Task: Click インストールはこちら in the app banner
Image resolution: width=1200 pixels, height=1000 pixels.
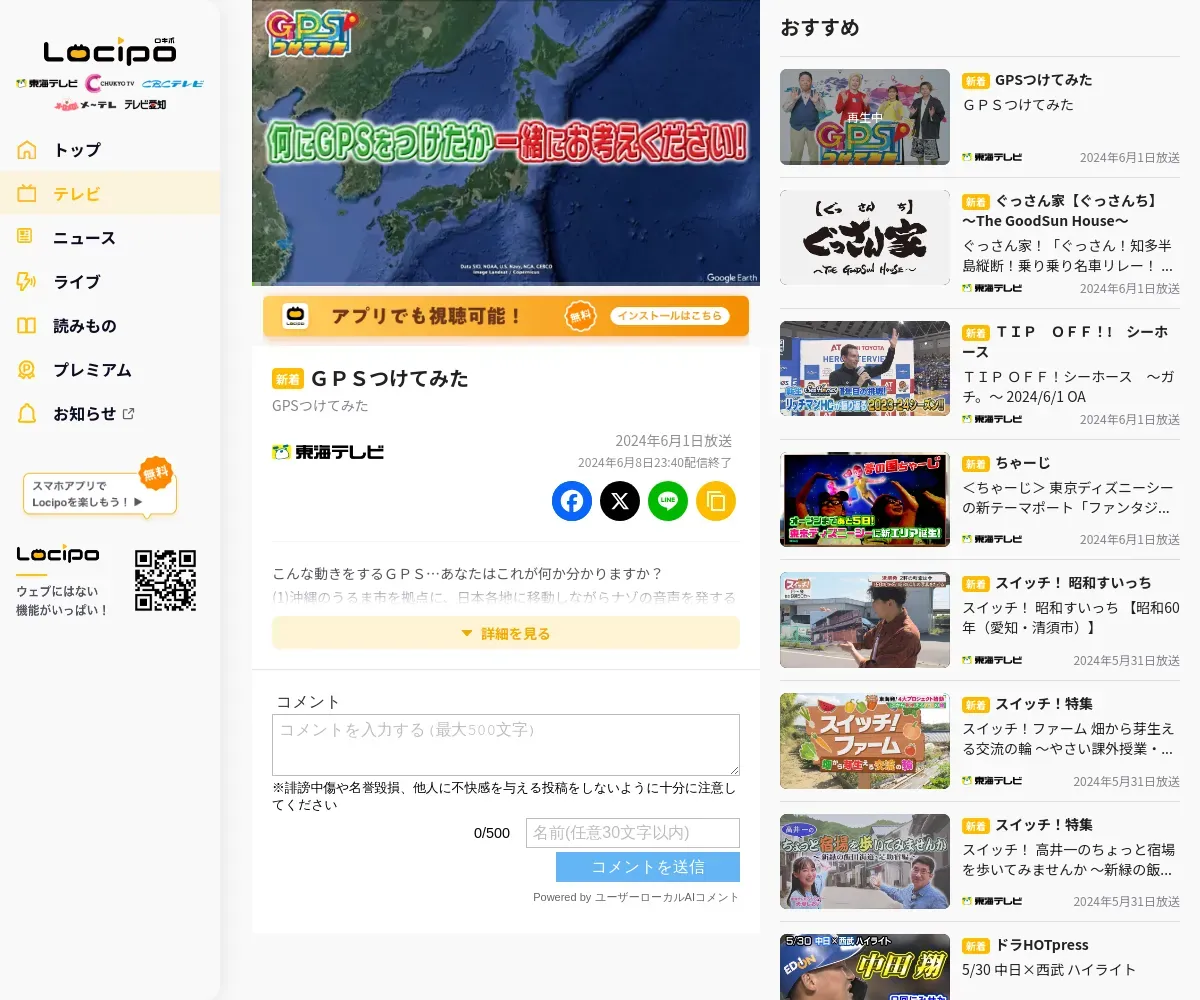Action: pos(668,316)
